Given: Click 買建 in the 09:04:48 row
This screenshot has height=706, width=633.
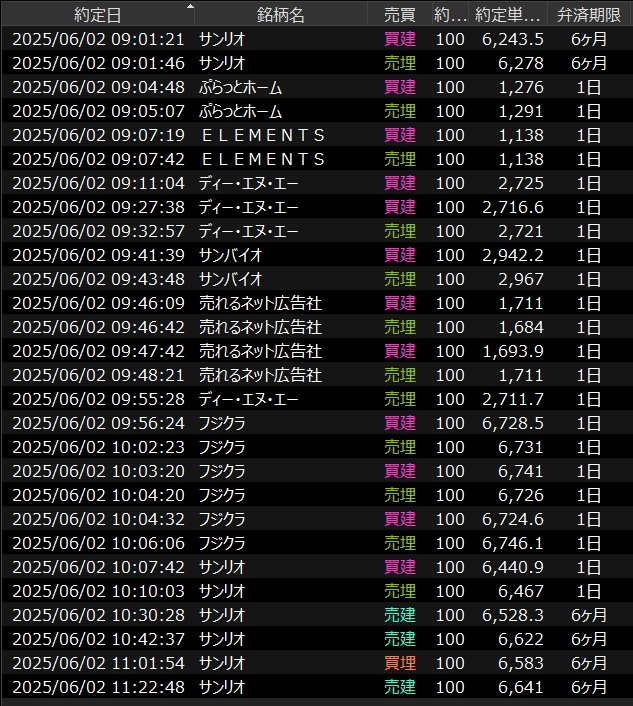Looking at the screenshot, I should click(x=400, y=87).
